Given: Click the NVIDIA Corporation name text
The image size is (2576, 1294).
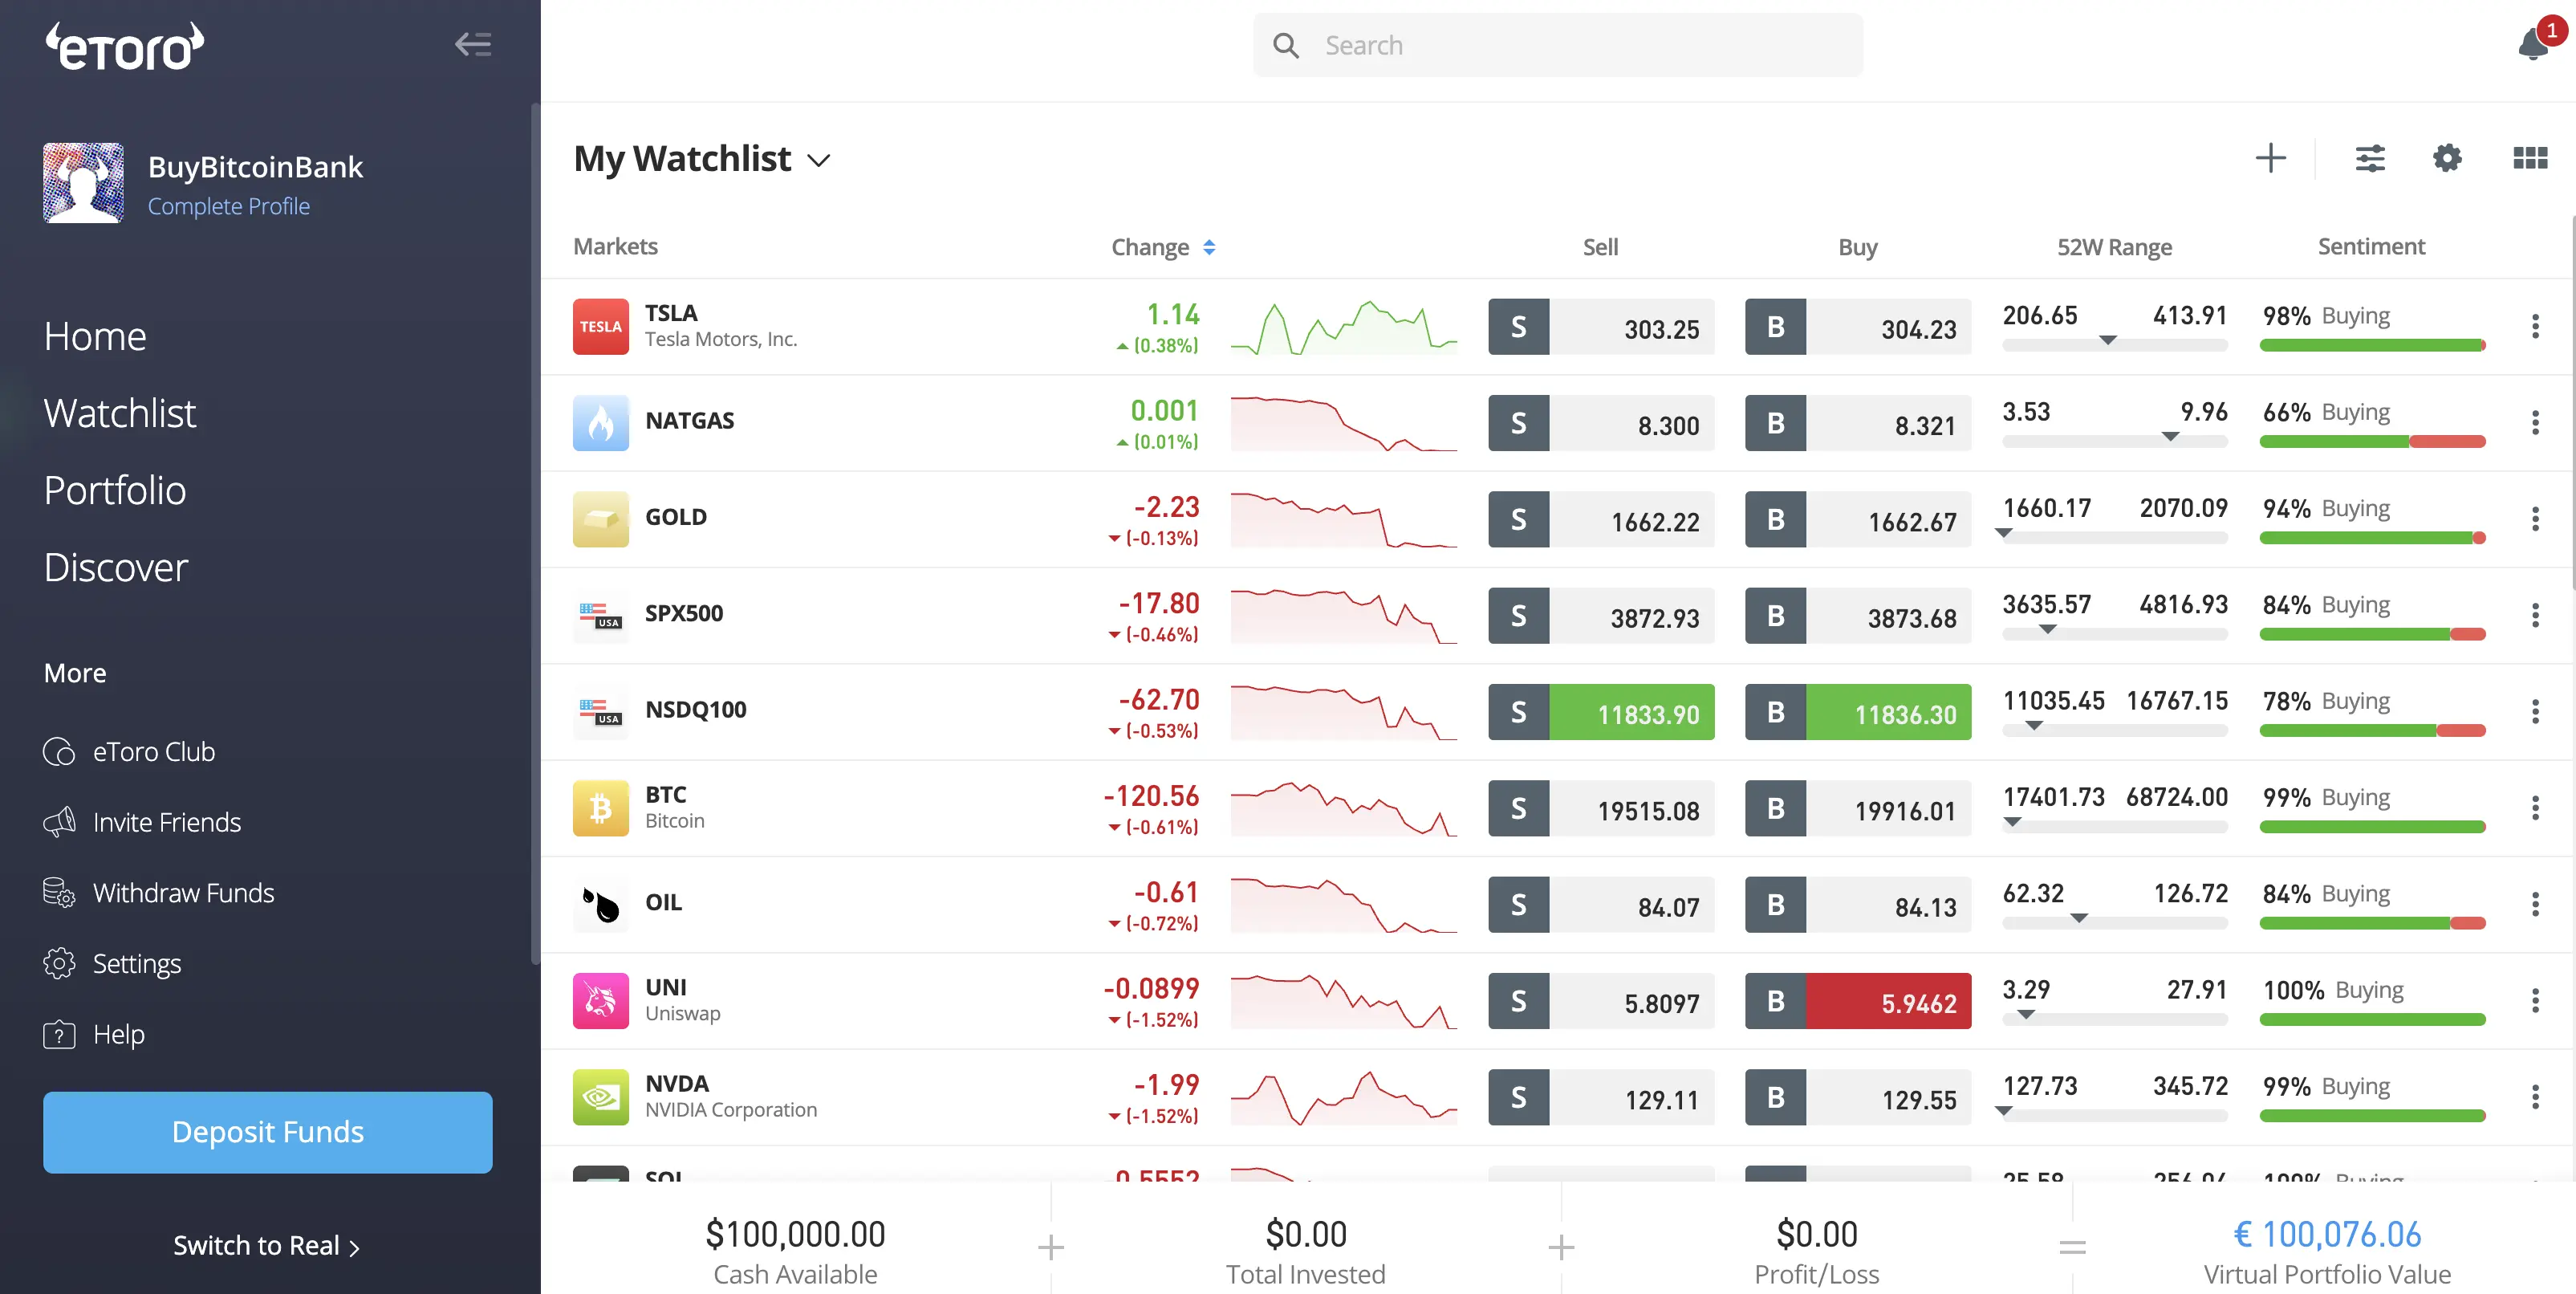Looking at the screenshot, I should [731, 1110].
